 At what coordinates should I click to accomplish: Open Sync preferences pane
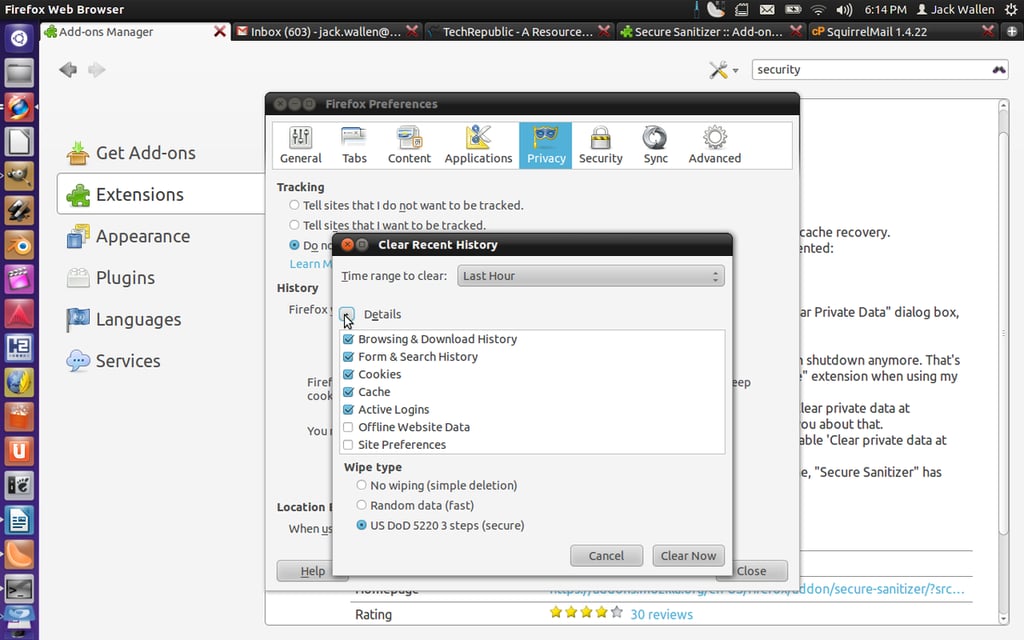655,145
